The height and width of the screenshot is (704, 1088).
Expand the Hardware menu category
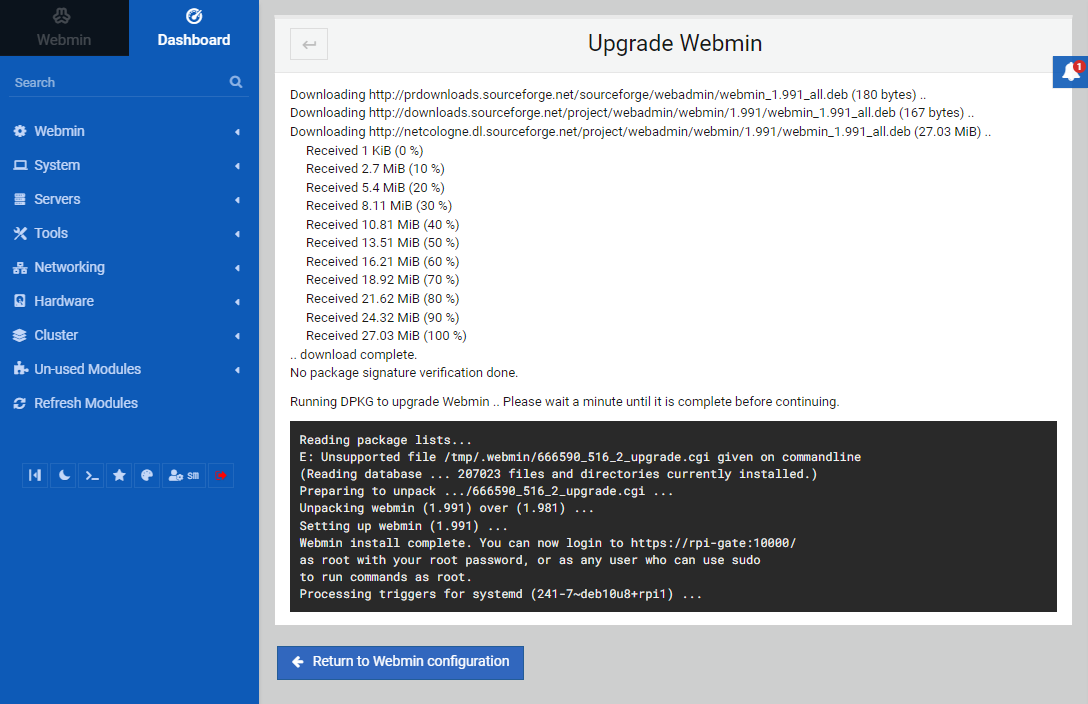point(129,301)
